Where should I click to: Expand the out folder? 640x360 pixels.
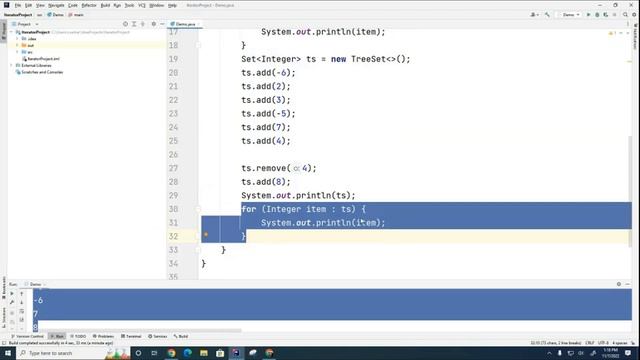[17, 45]
